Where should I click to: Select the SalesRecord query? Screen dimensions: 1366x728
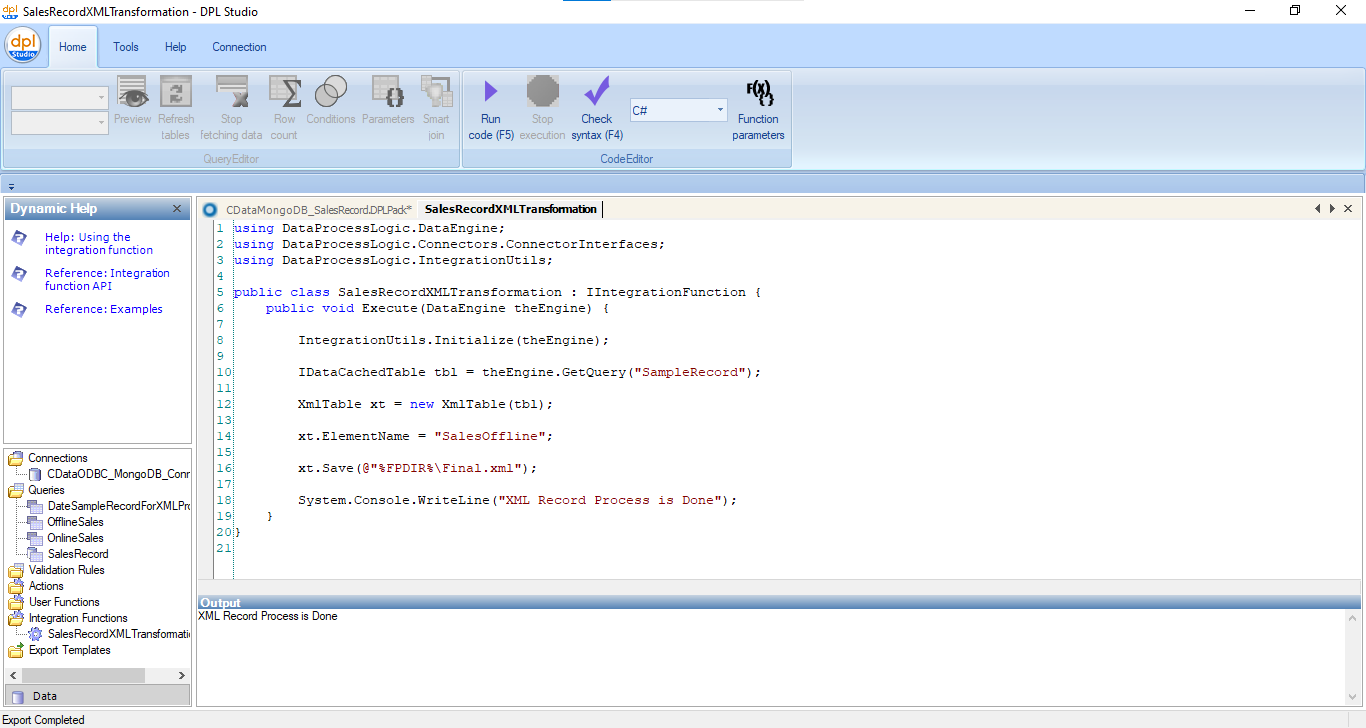pyautogui.click(x=78, y=554)
